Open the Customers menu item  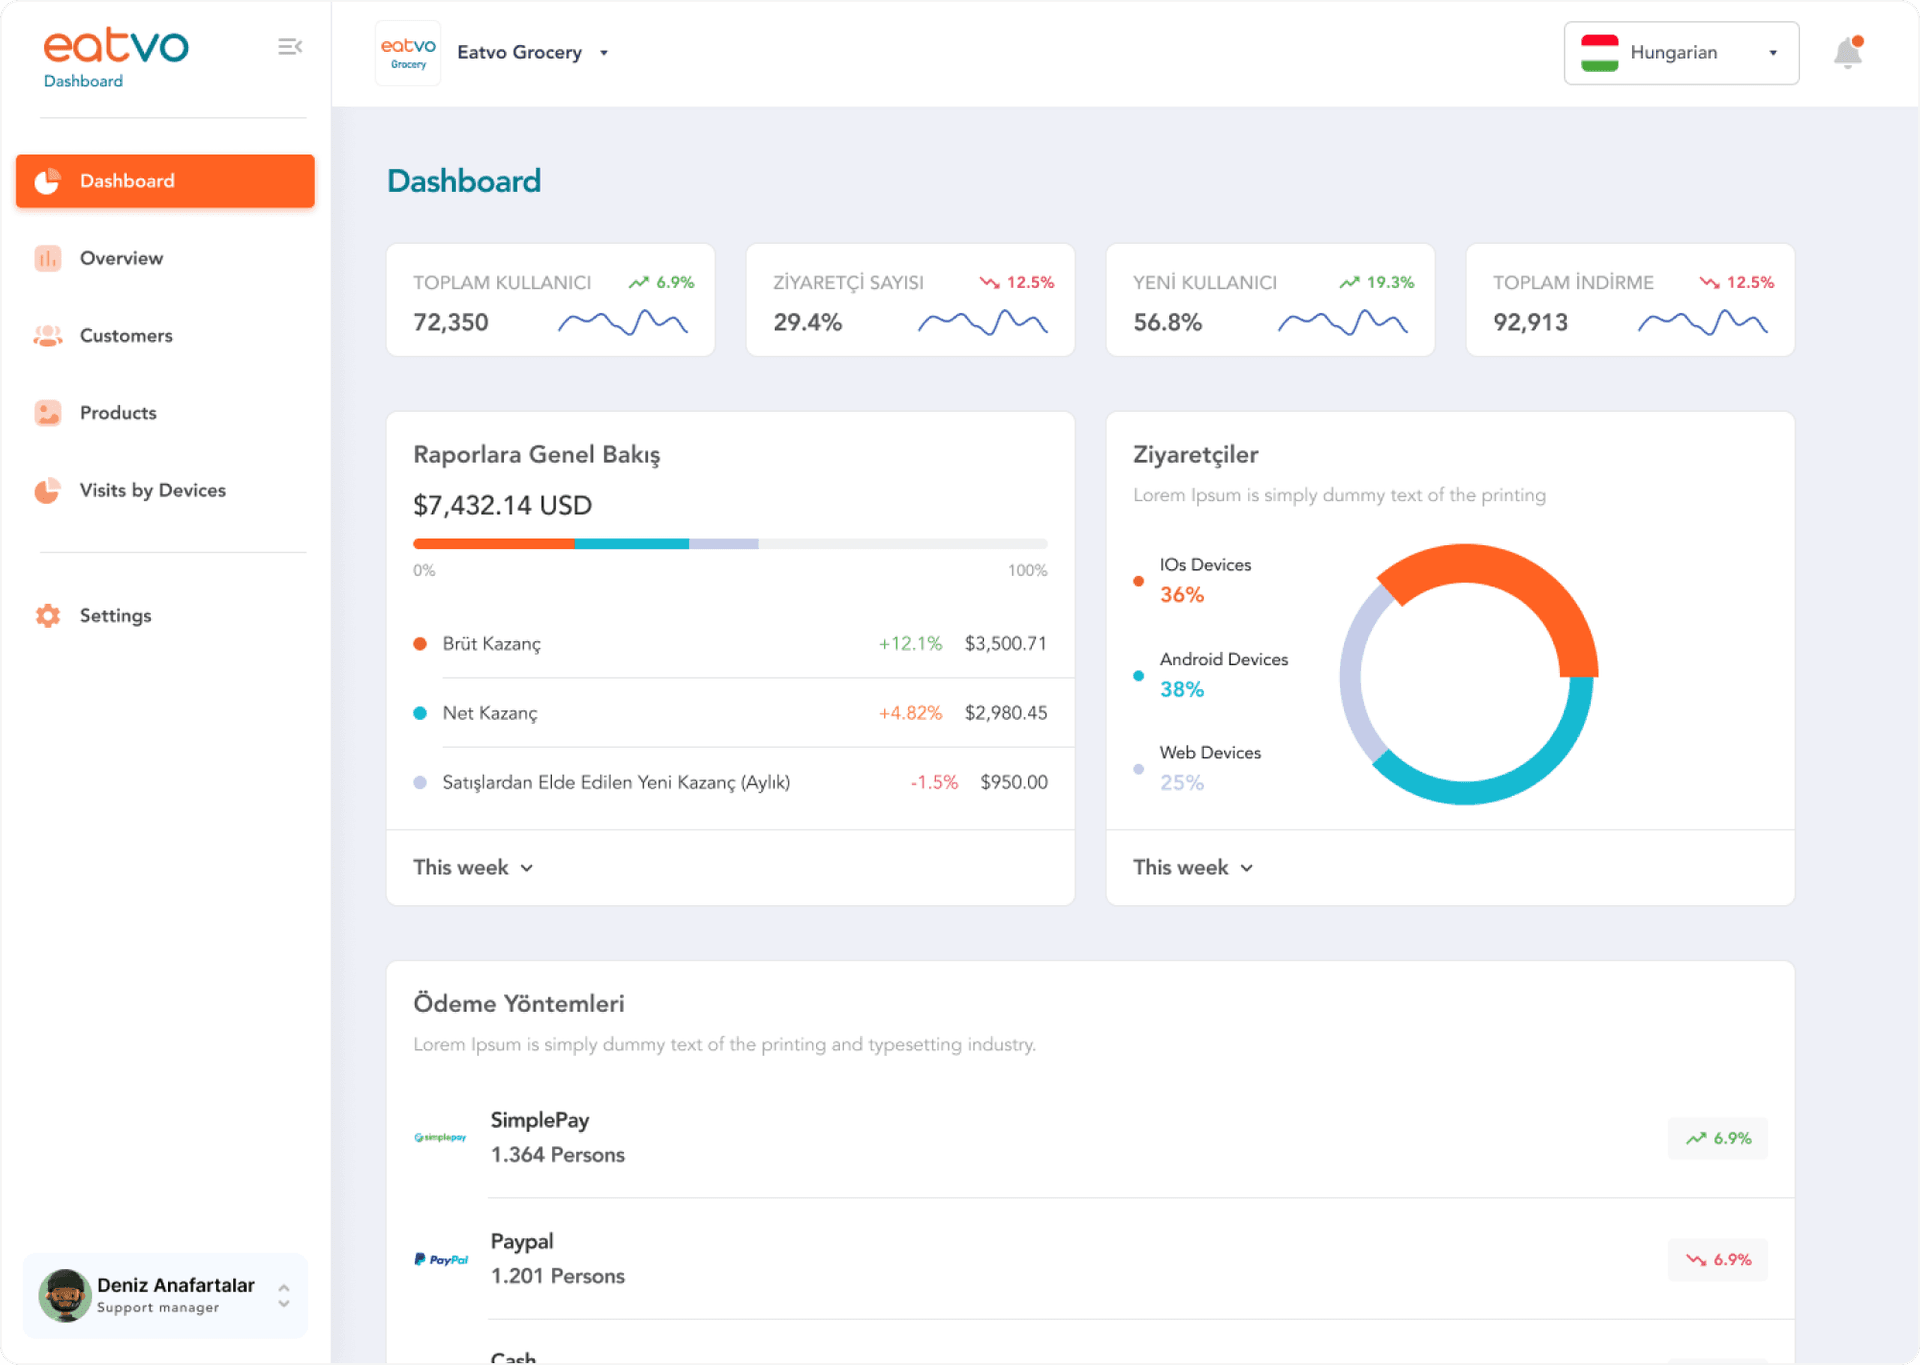tap(126, 336)
